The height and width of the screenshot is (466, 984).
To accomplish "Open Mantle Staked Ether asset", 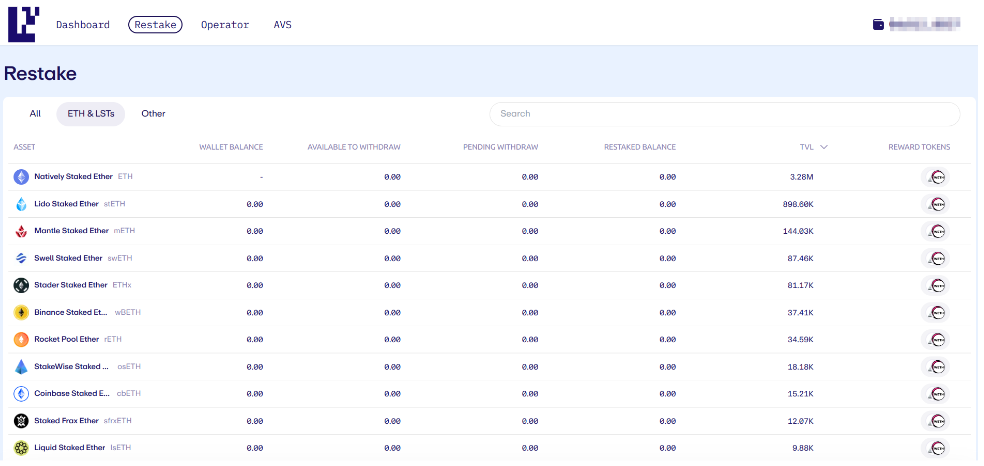I will 72,231.
